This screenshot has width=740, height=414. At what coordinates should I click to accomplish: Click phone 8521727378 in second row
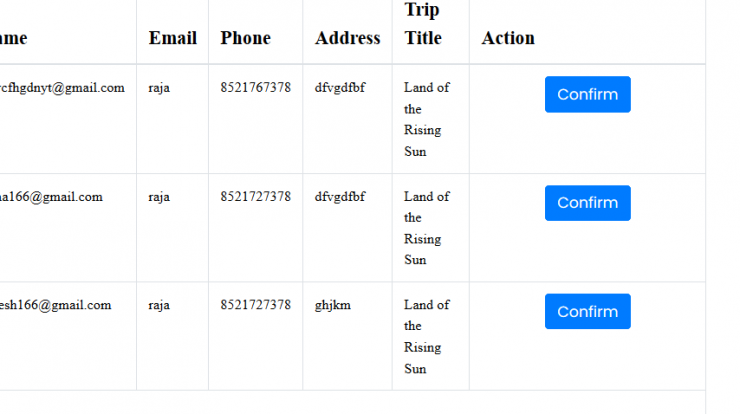255,196
